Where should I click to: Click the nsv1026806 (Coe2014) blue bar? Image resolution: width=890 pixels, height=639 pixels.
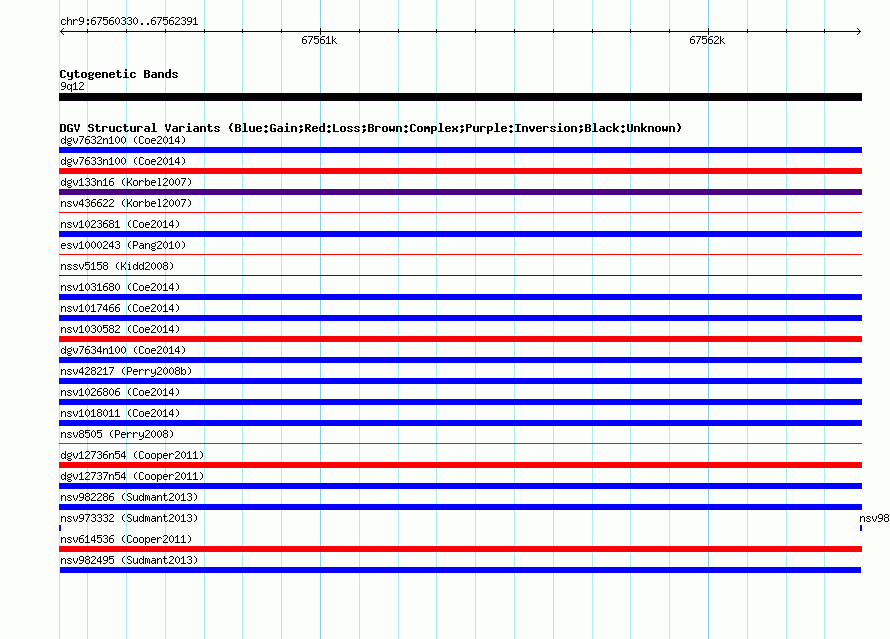[x=460, y=402]
